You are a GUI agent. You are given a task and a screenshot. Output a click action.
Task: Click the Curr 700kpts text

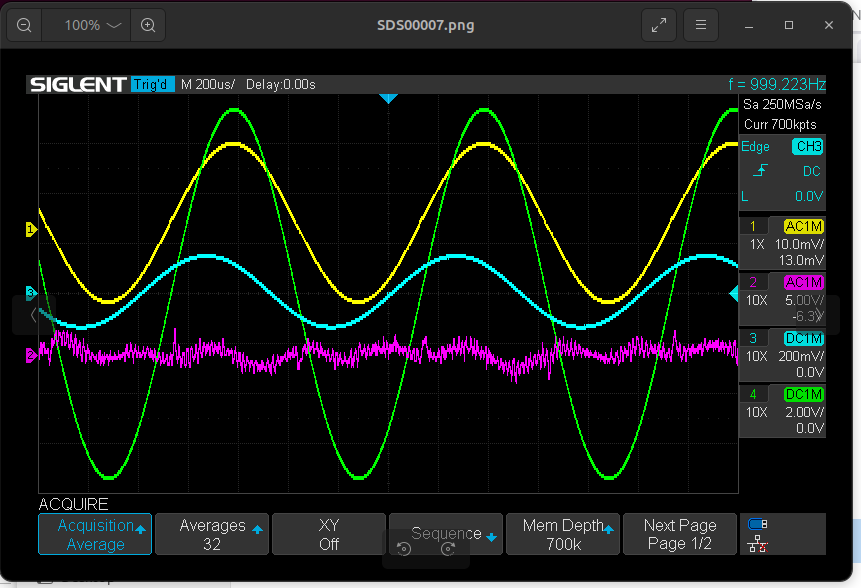click(x=780, y=125)
